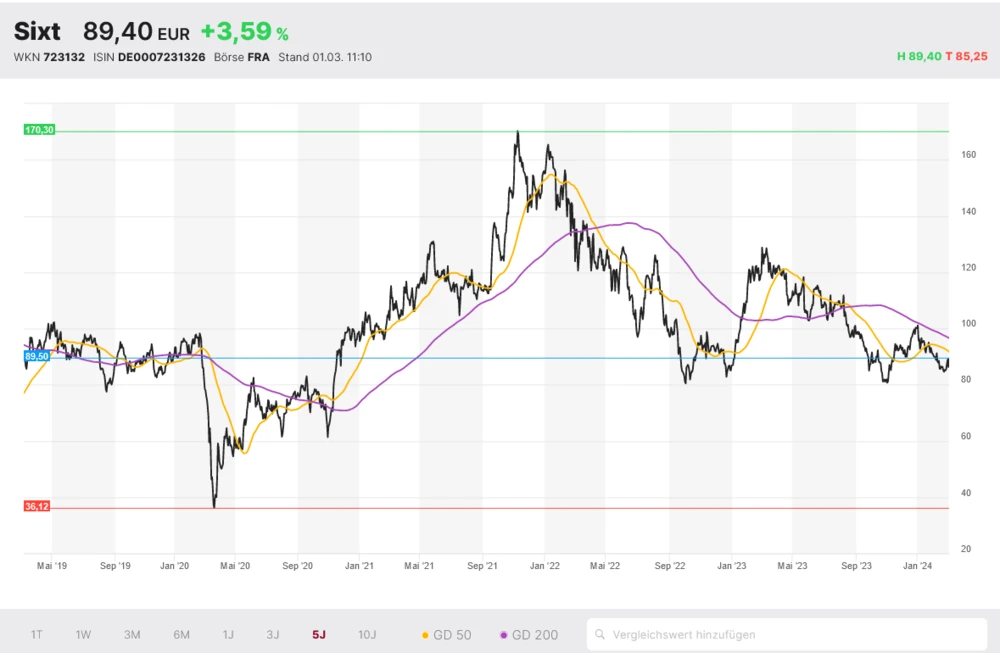1000x653 pixels.
Task: Show the 10J ten-year chart
Action: 366,634
